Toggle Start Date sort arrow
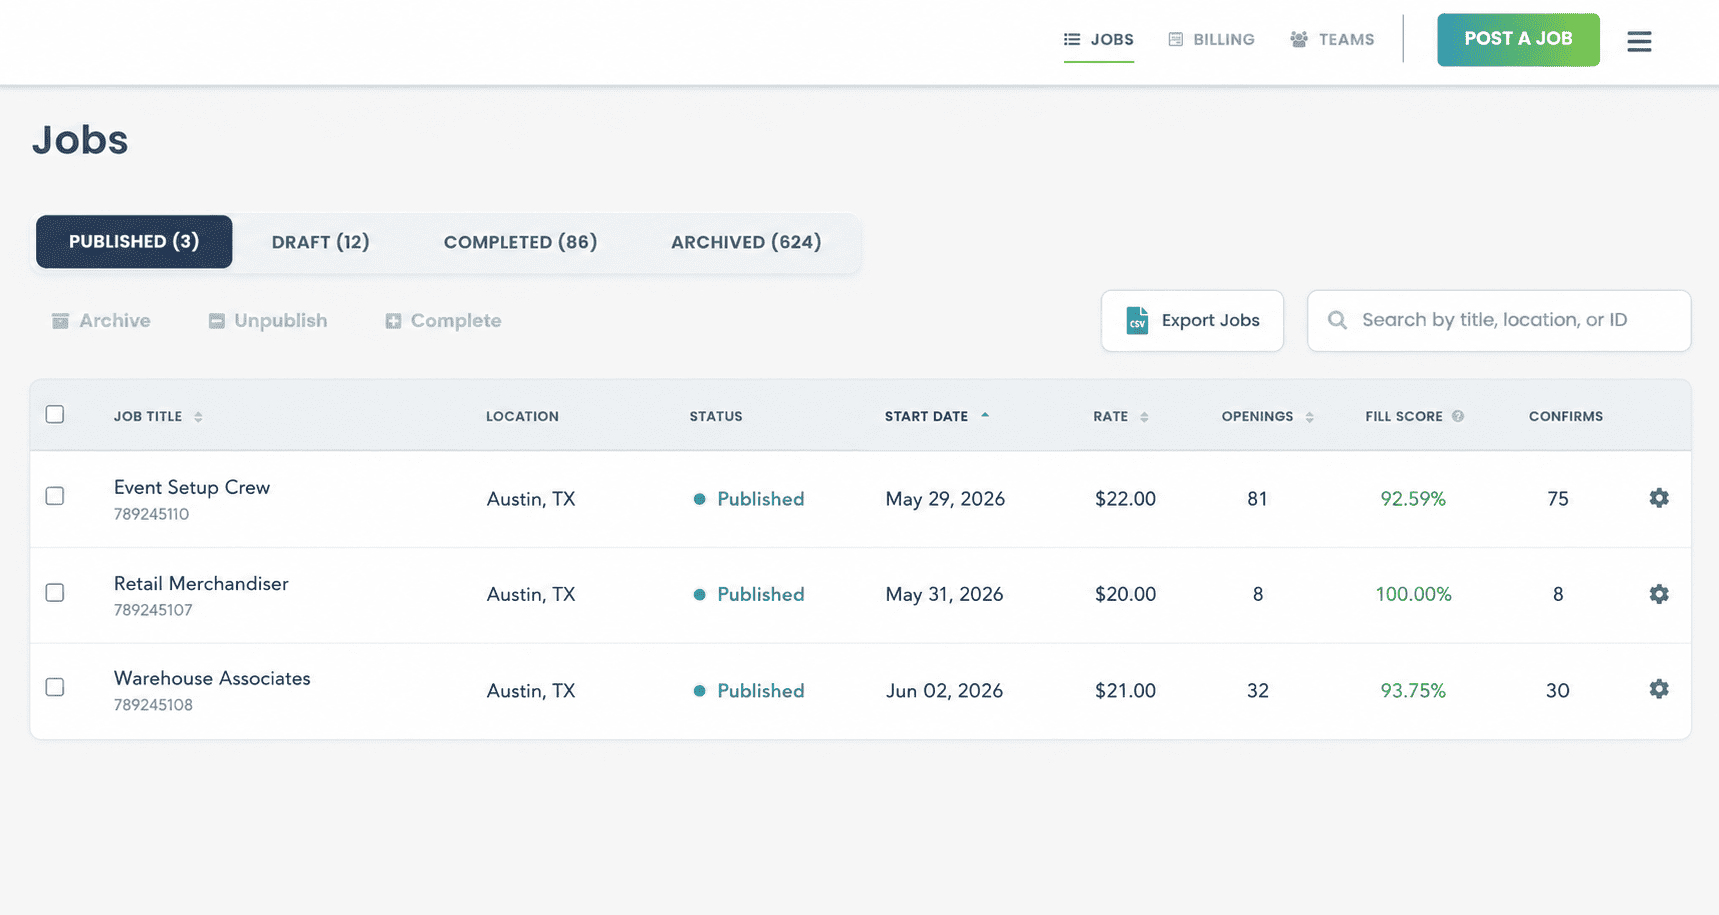Screen dimensions: 1719x915 (x=985, y=415)
